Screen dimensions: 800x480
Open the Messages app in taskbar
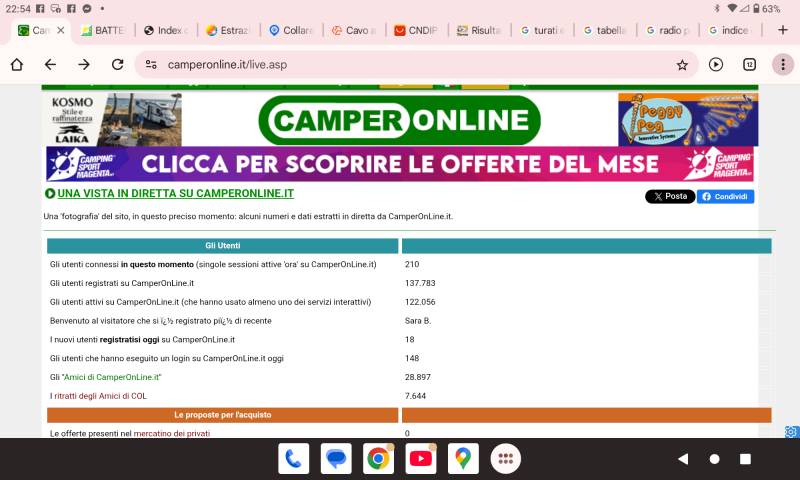336,459
